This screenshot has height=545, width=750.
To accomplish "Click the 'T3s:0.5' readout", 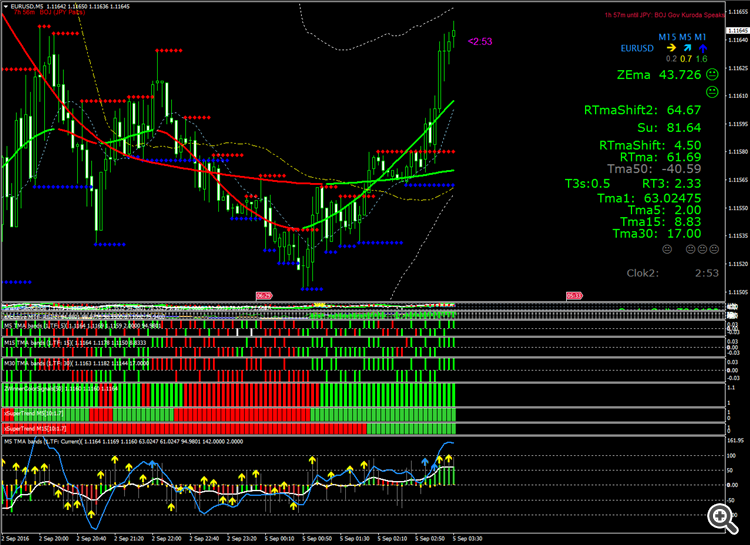I will pos(587,184).
